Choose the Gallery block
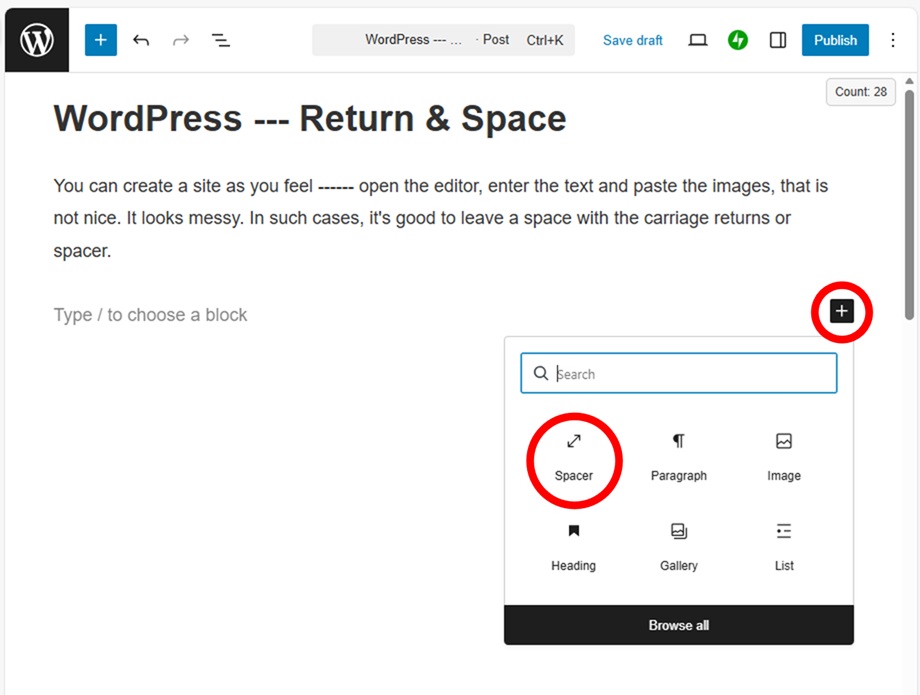Viewport: 920px width, 695px height. coord(678,547)
